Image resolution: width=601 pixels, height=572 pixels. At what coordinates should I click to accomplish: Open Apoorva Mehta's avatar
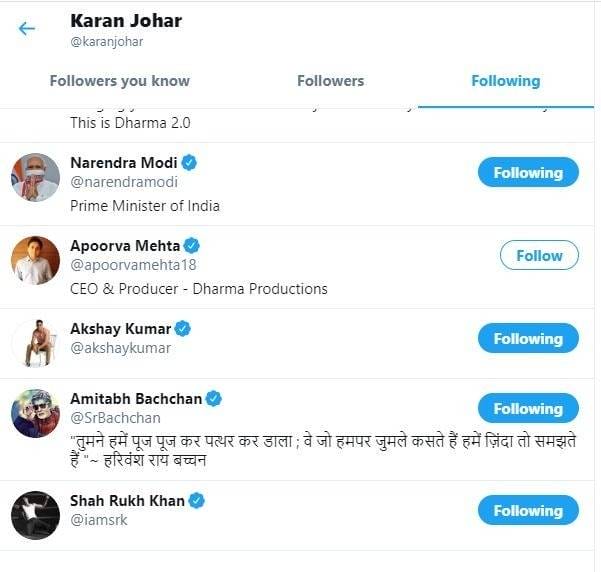click(35, 261)
